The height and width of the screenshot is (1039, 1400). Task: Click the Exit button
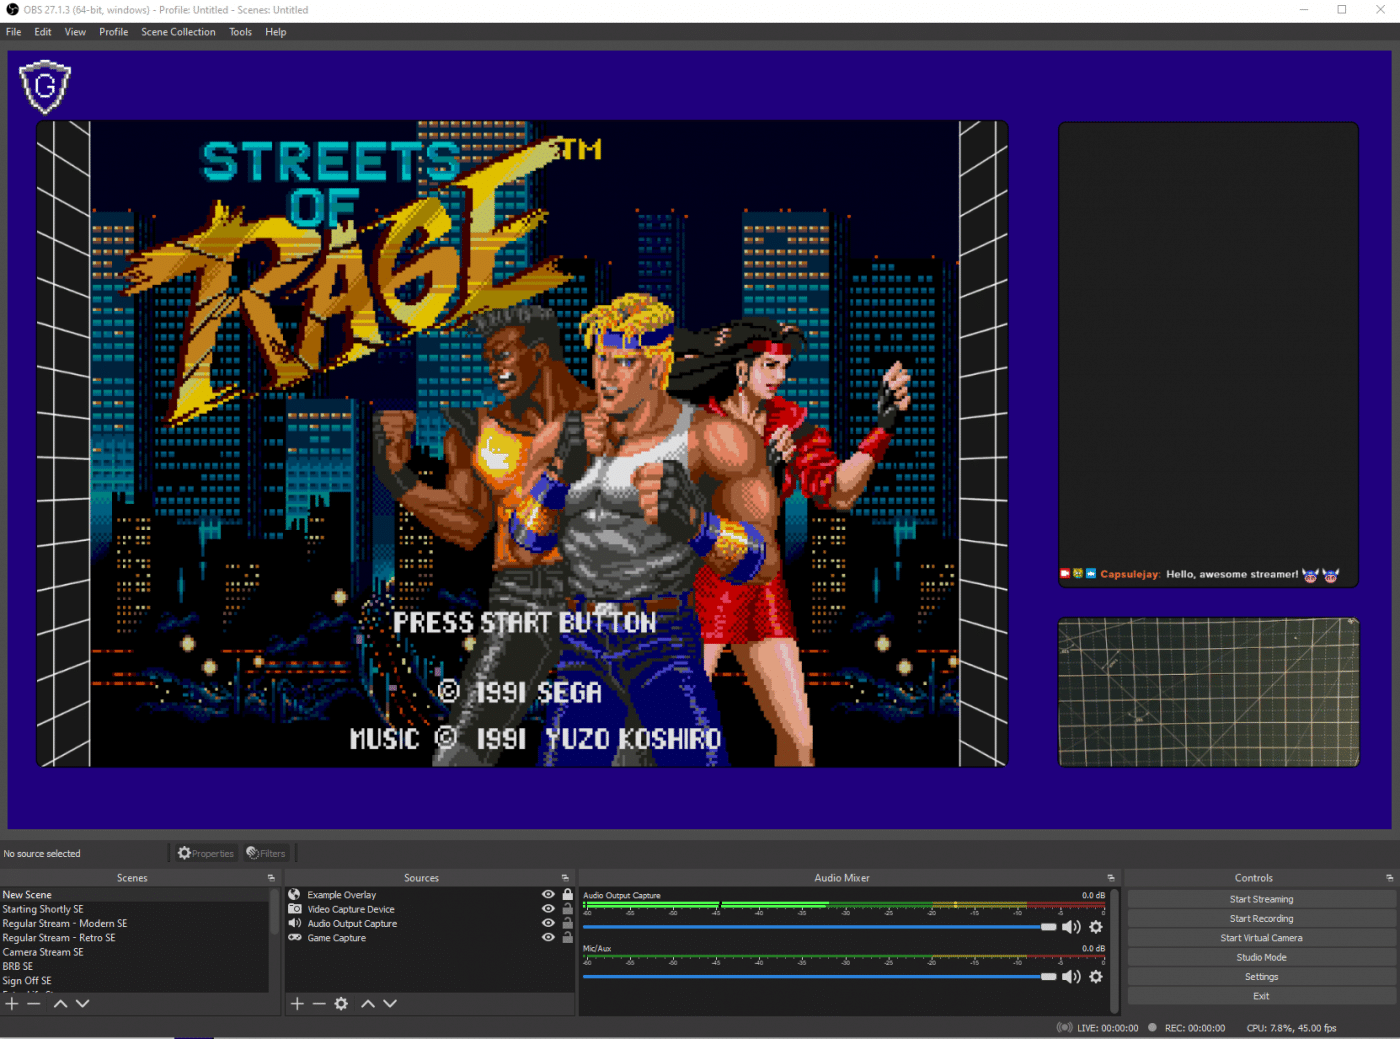[1261, 996]
